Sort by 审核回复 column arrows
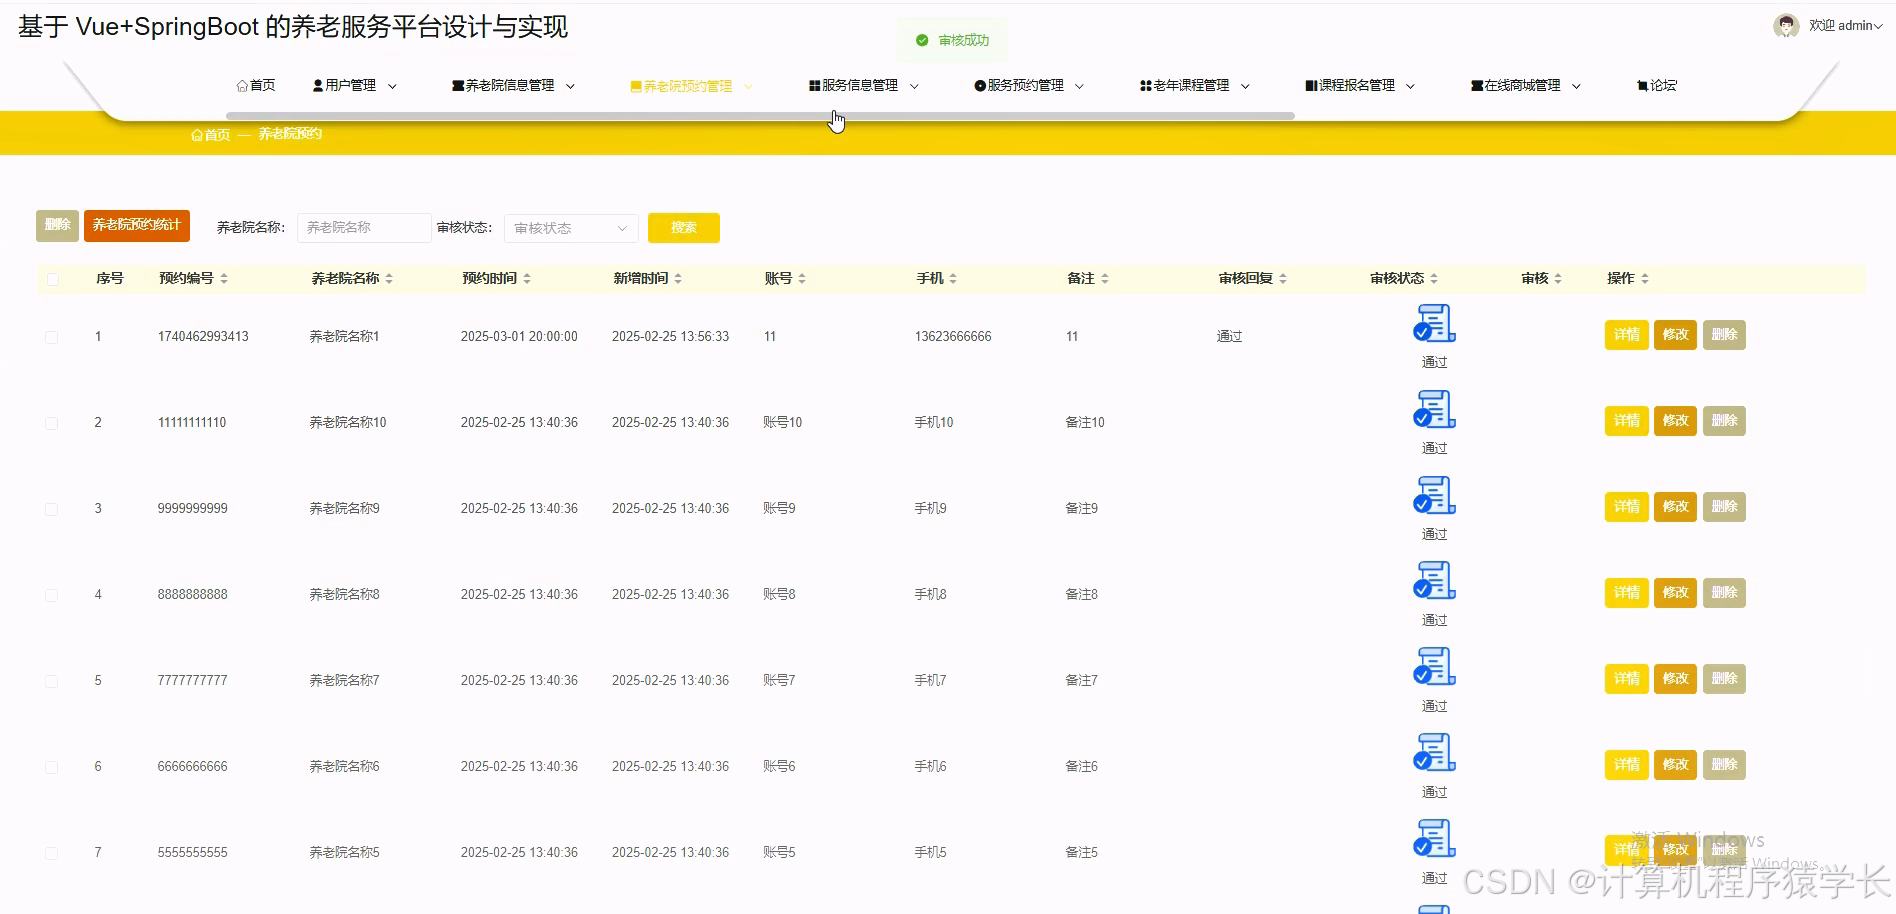 click(1283, 279)
